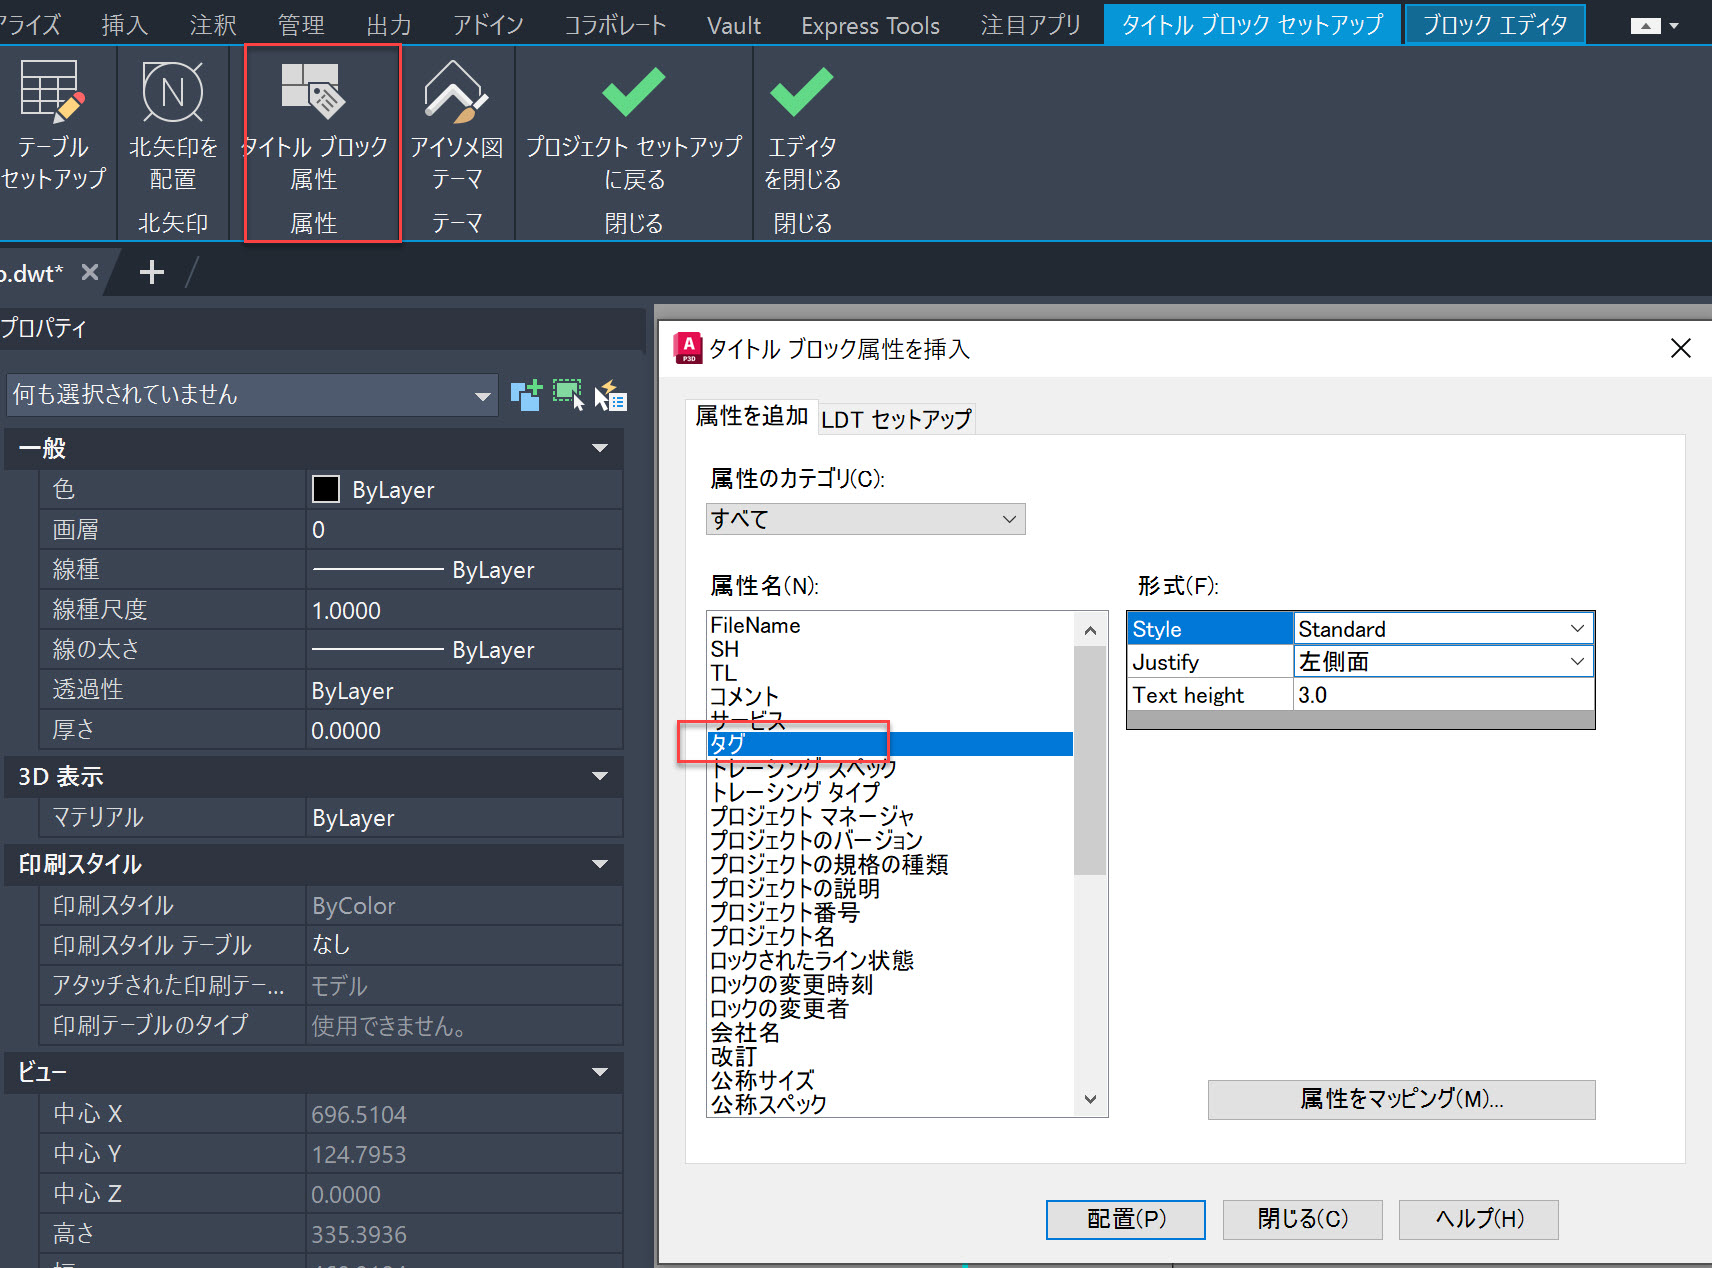This screenshot has width=1712, height=1268.
Task: Click the Text height value field 3.0
Action: pos(1444,695)
